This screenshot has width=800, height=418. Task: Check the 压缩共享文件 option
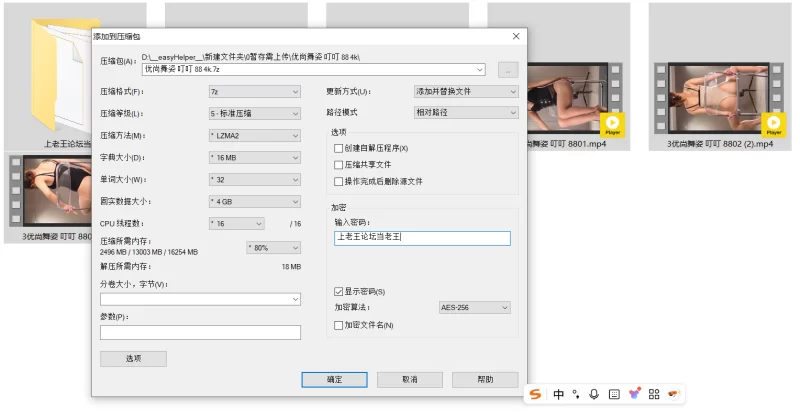click(339, 164)
